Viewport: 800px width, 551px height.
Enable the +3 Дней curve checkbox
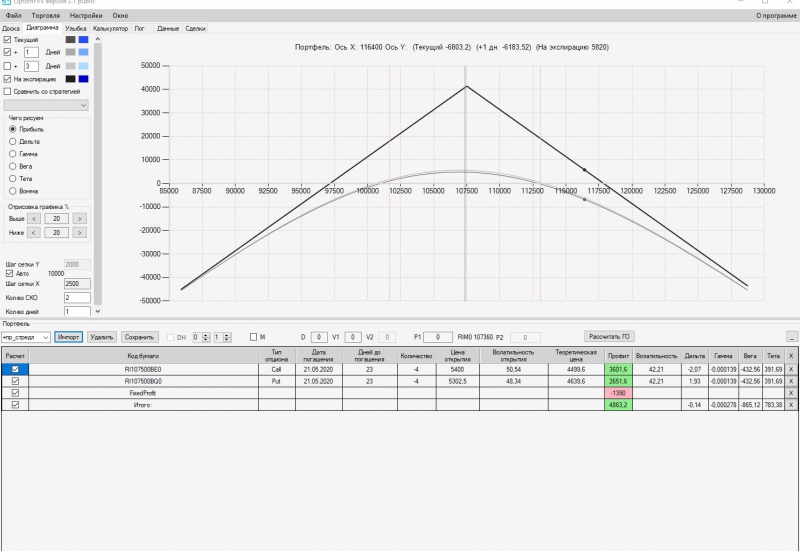[7, 66]
